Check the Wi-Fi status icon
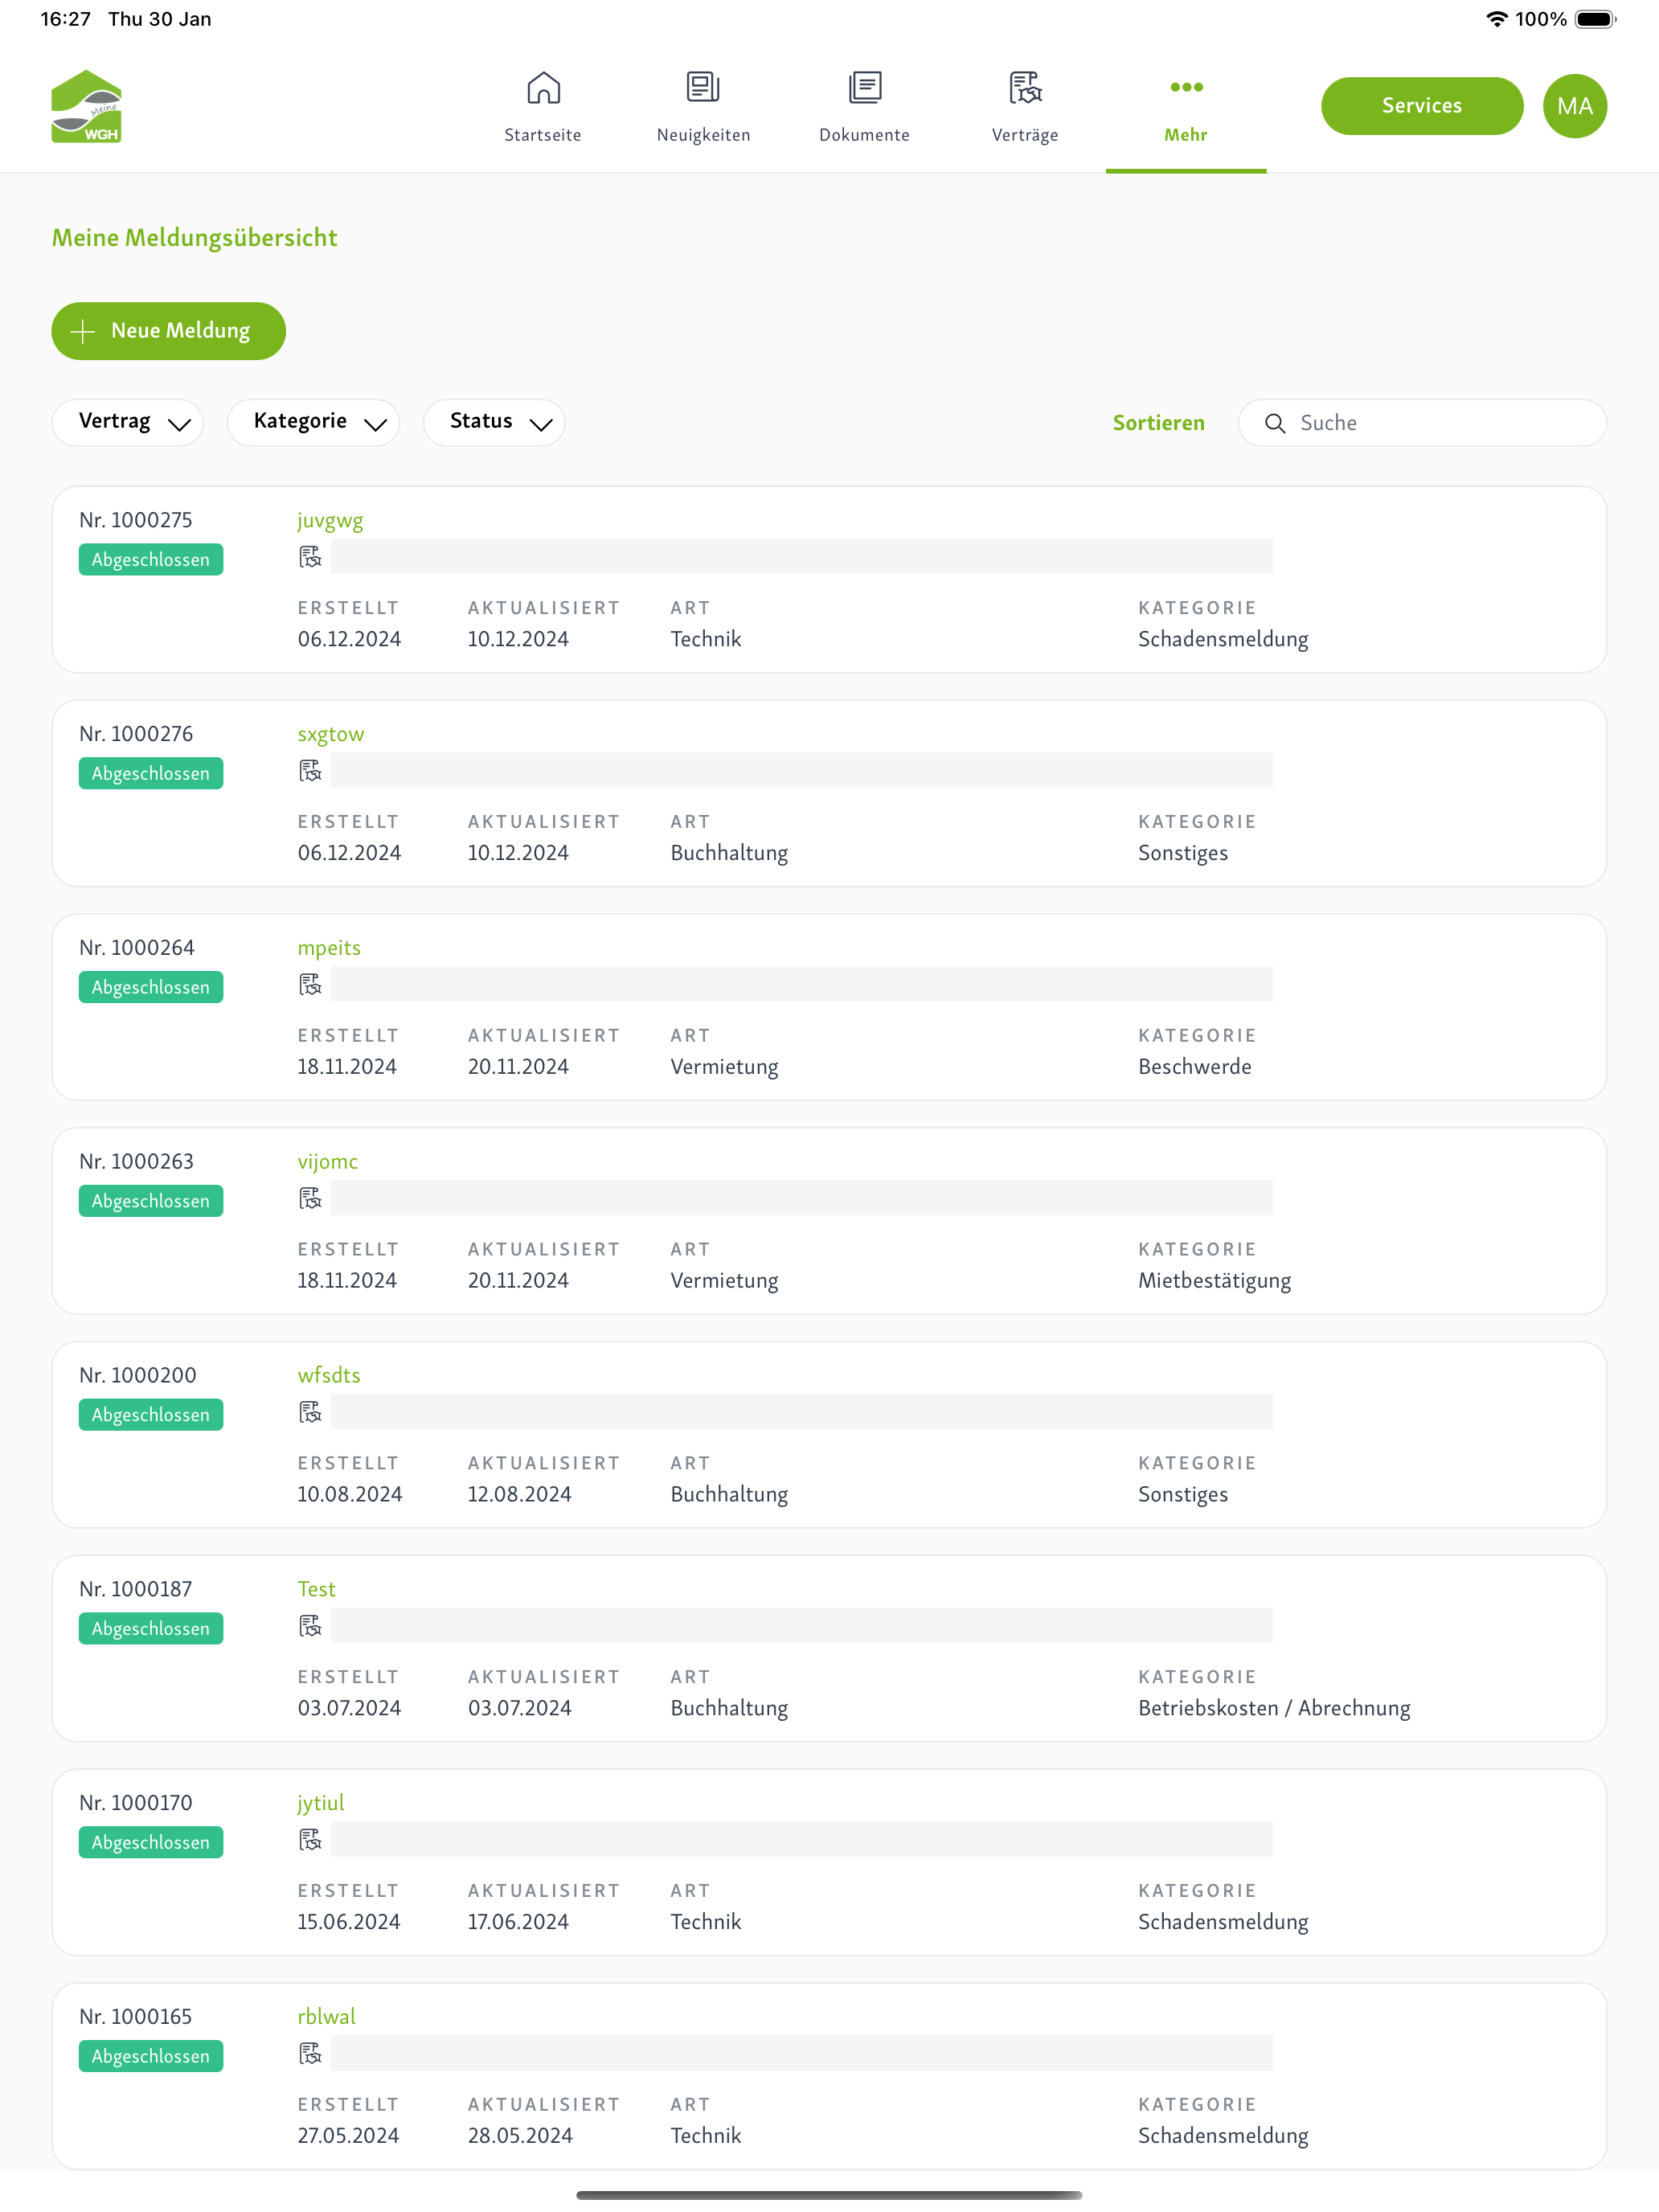 [1496, 19]
